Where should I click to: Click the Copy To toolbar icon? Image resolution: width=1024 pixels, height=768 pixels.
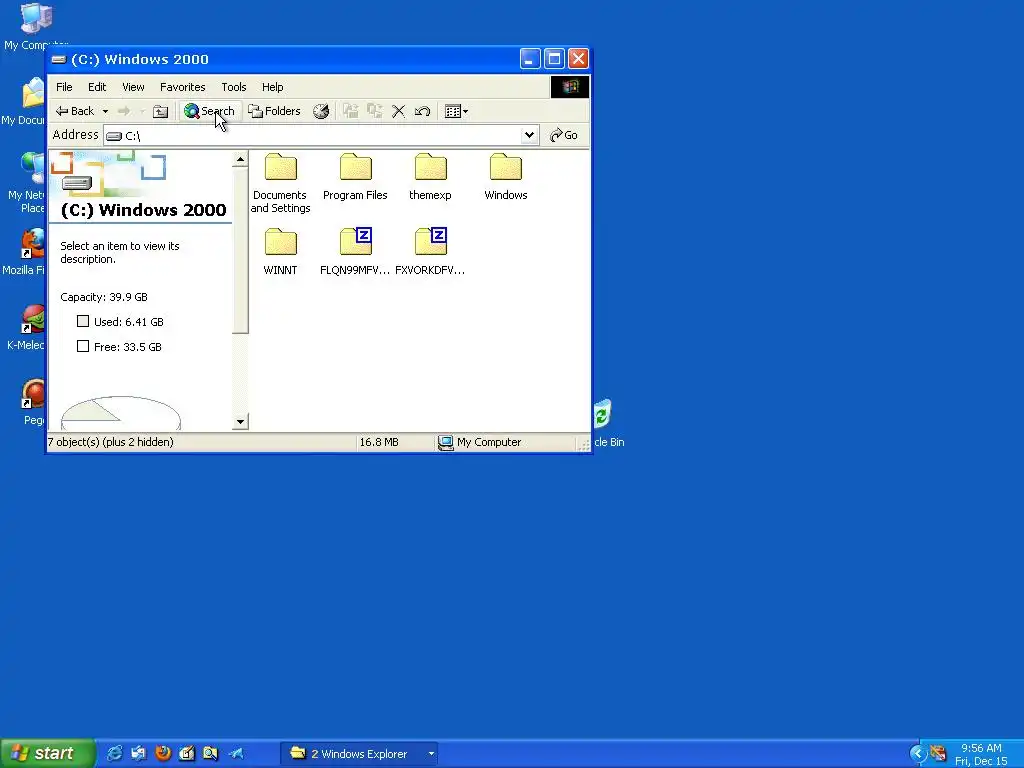point(374,111)
